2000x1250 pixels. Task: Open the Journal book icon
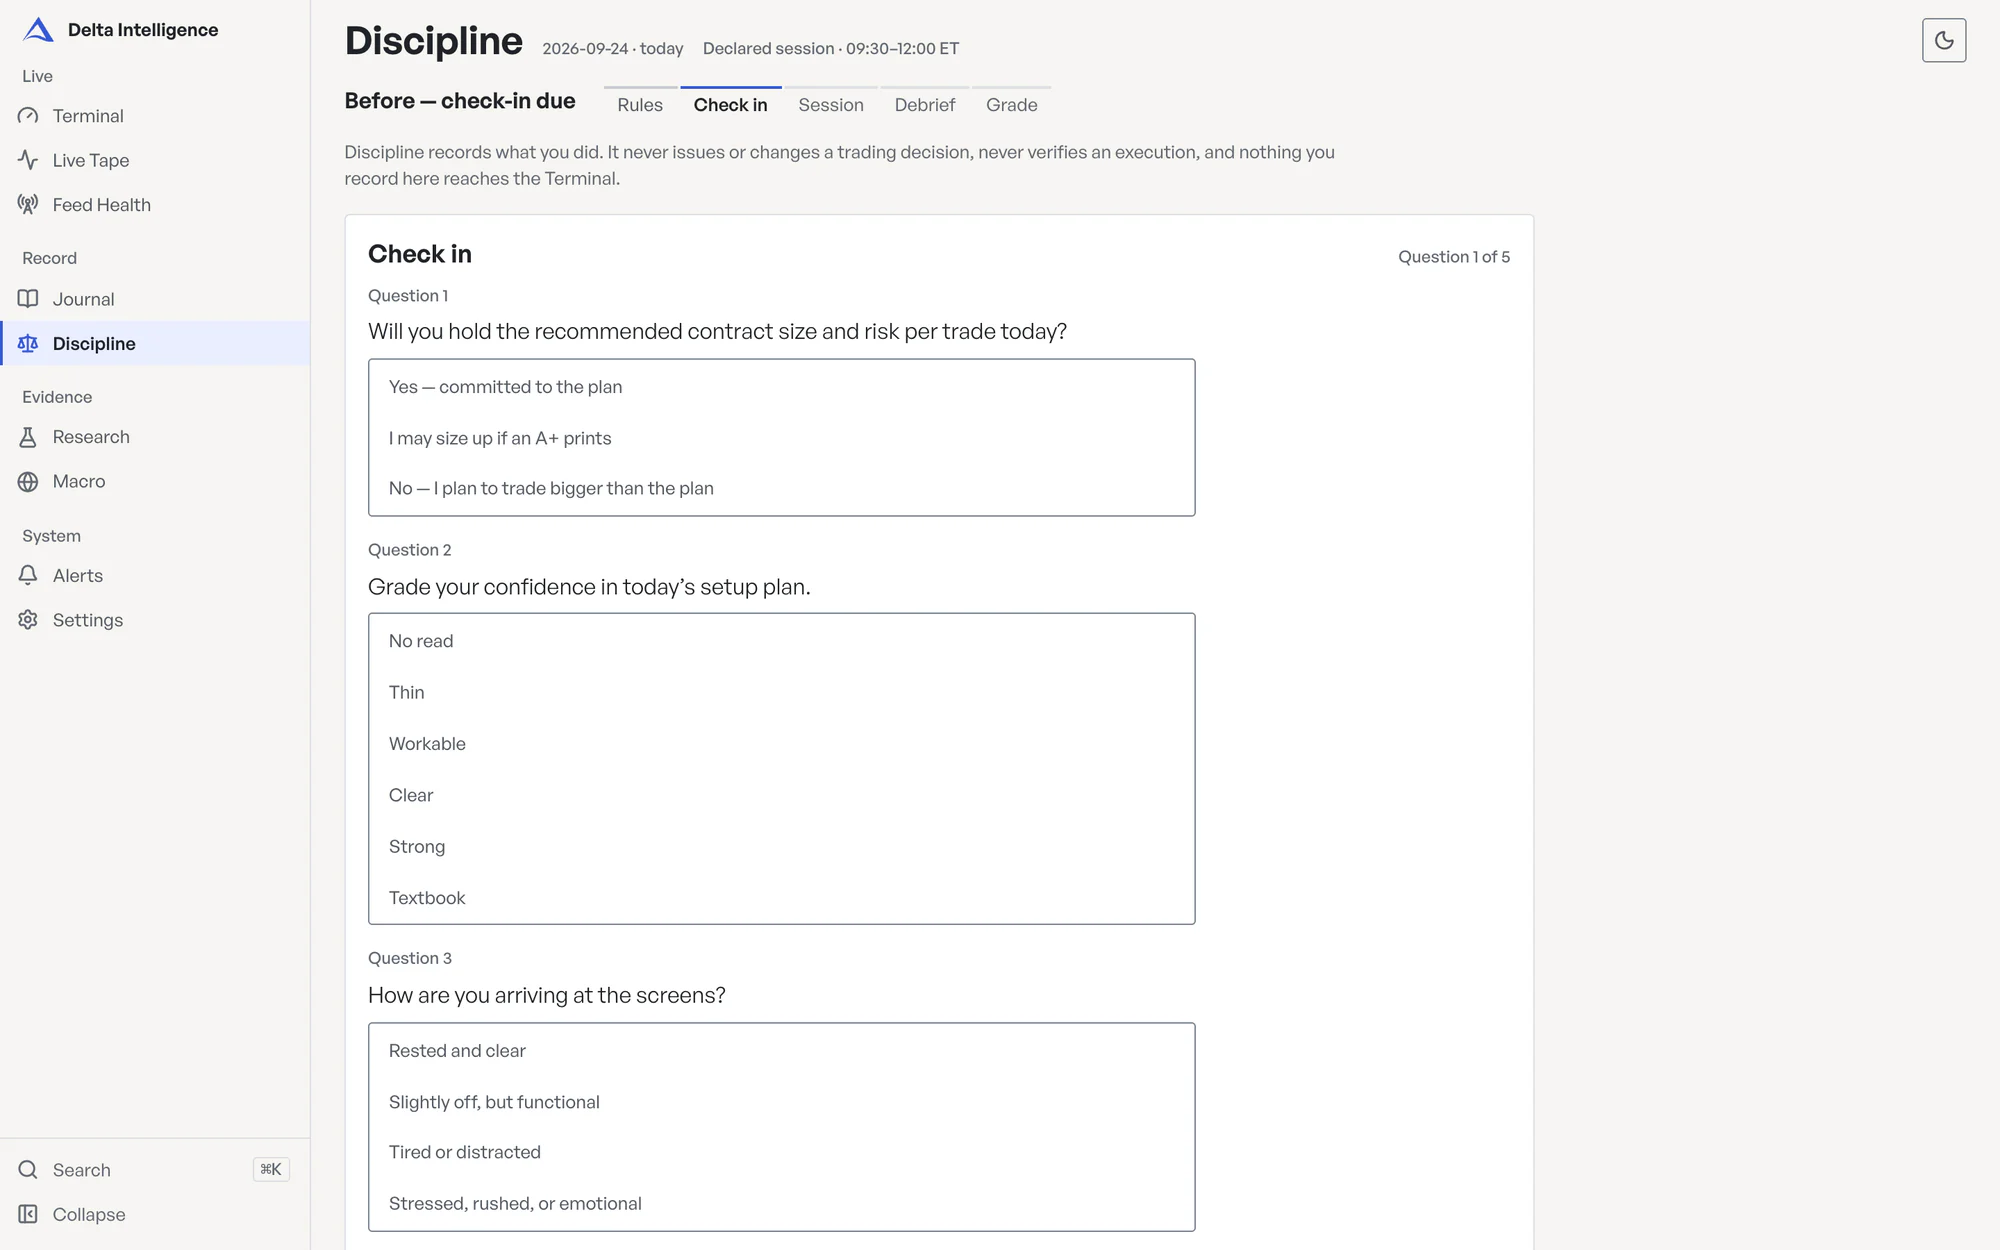tap(28, 299)
